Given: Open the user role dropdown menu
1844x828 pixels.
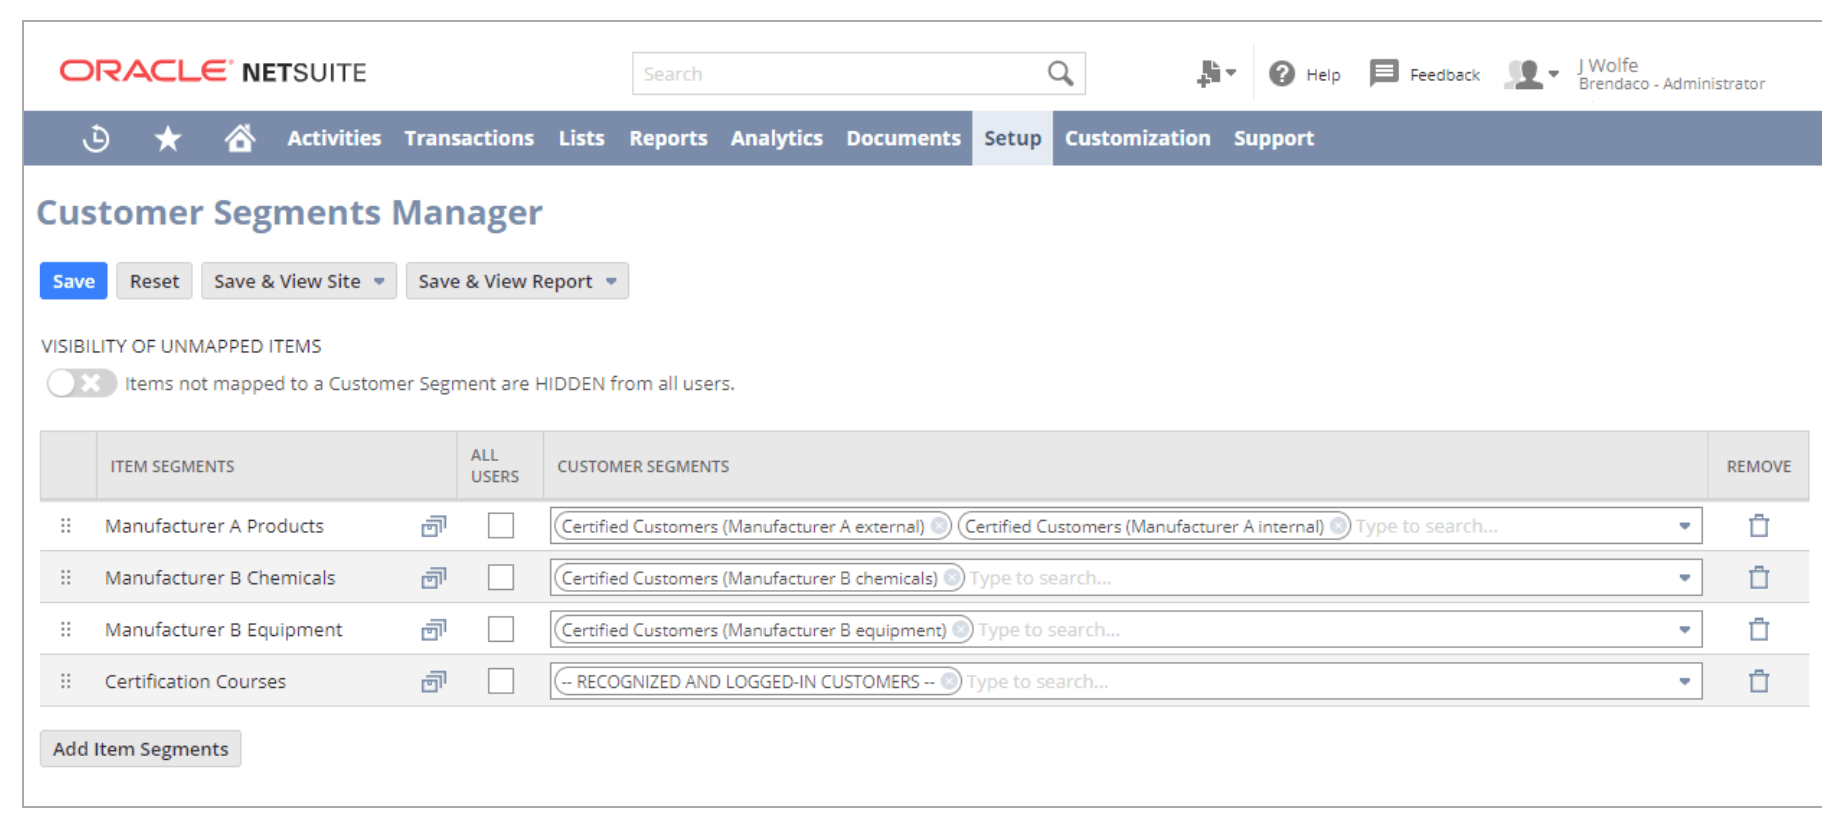Looking at the screenshot, I should 1533,74.
